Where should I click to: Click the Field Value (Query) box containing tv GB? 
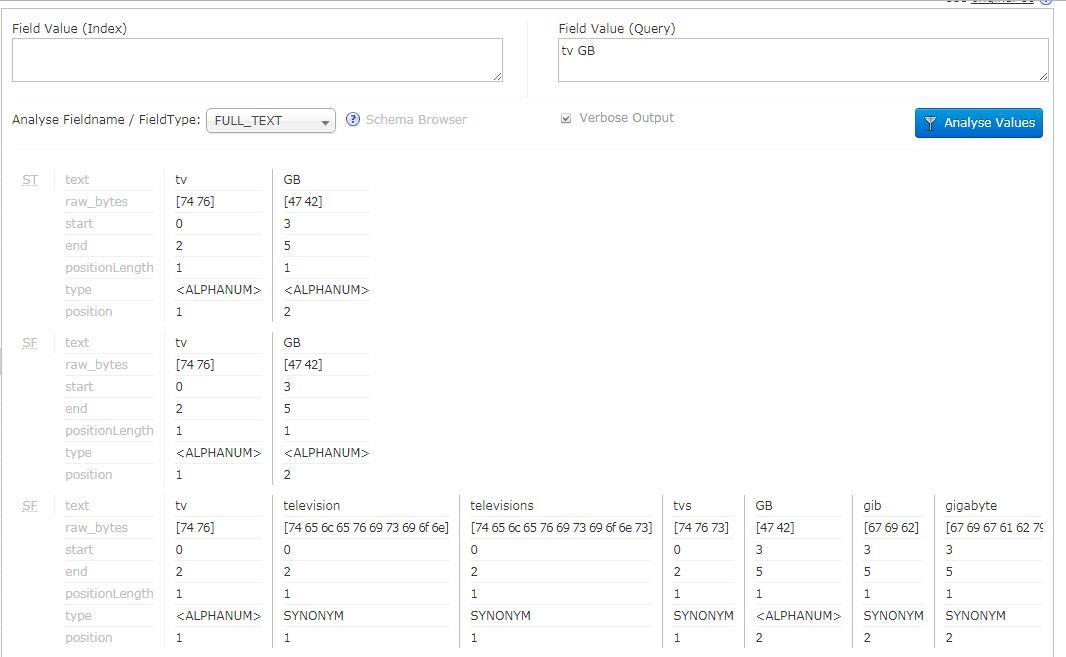point(804,60)
